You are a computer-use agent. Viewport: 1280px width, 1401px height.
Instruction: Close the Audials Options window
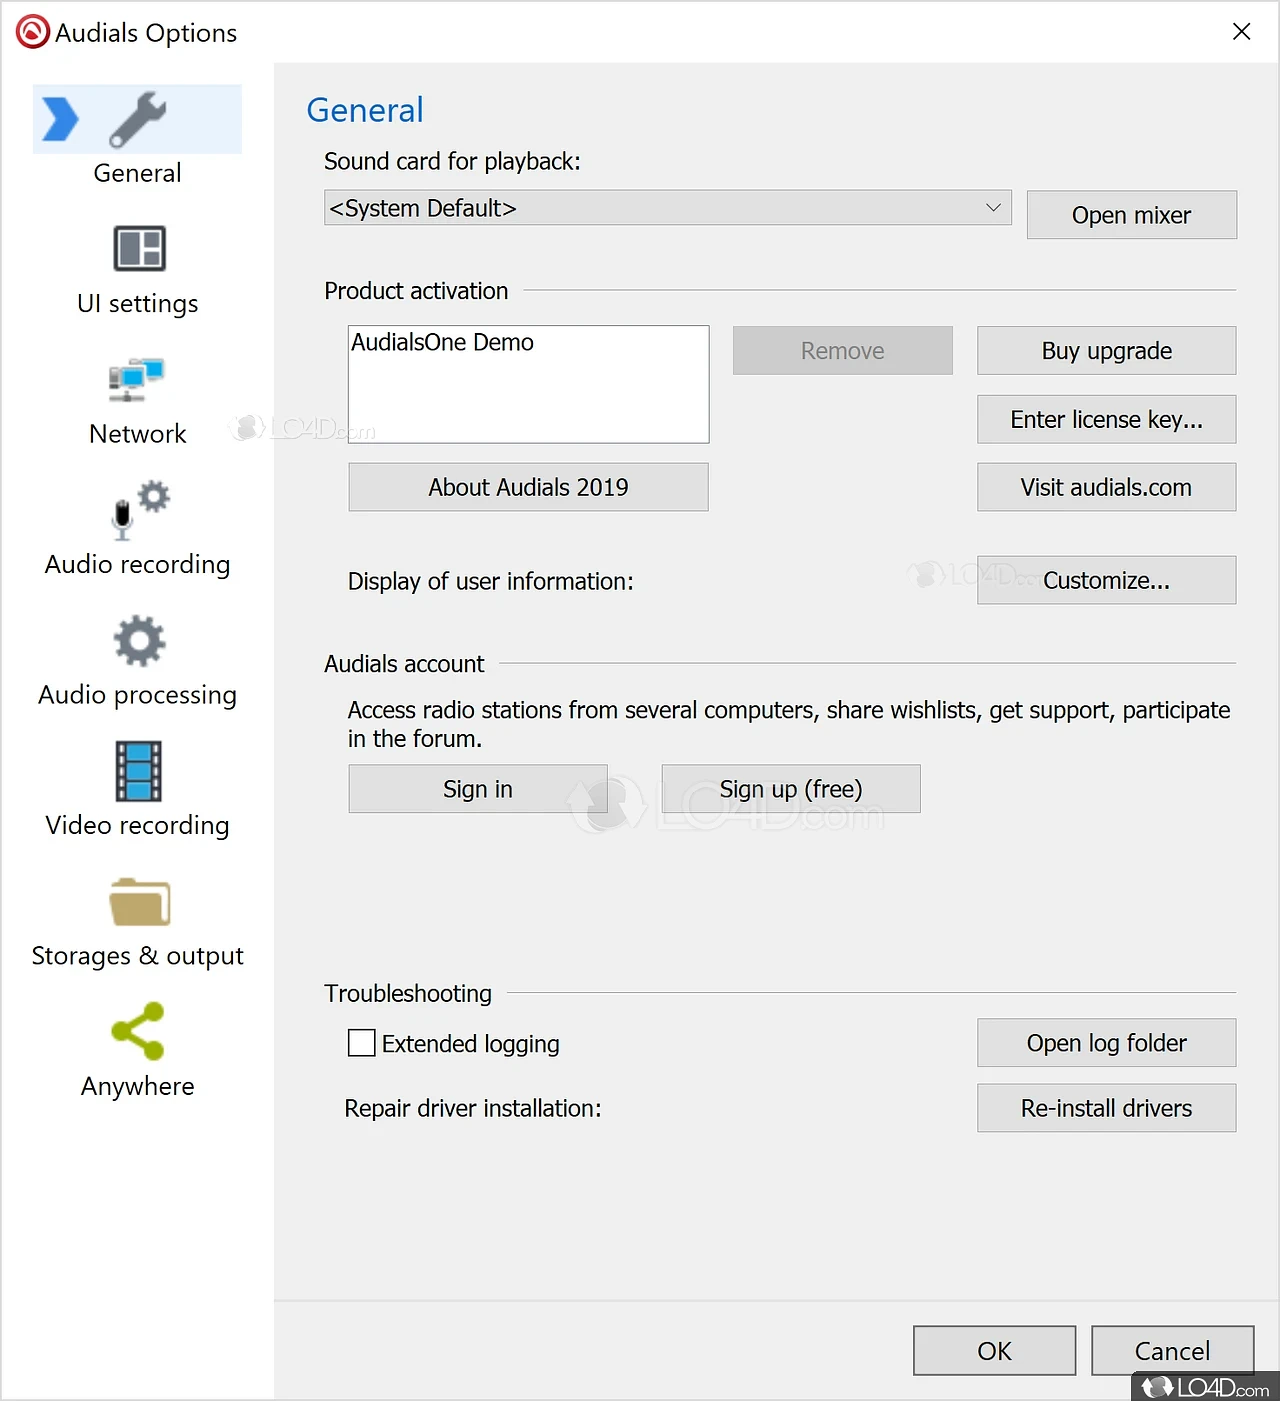pos(1242,32)
